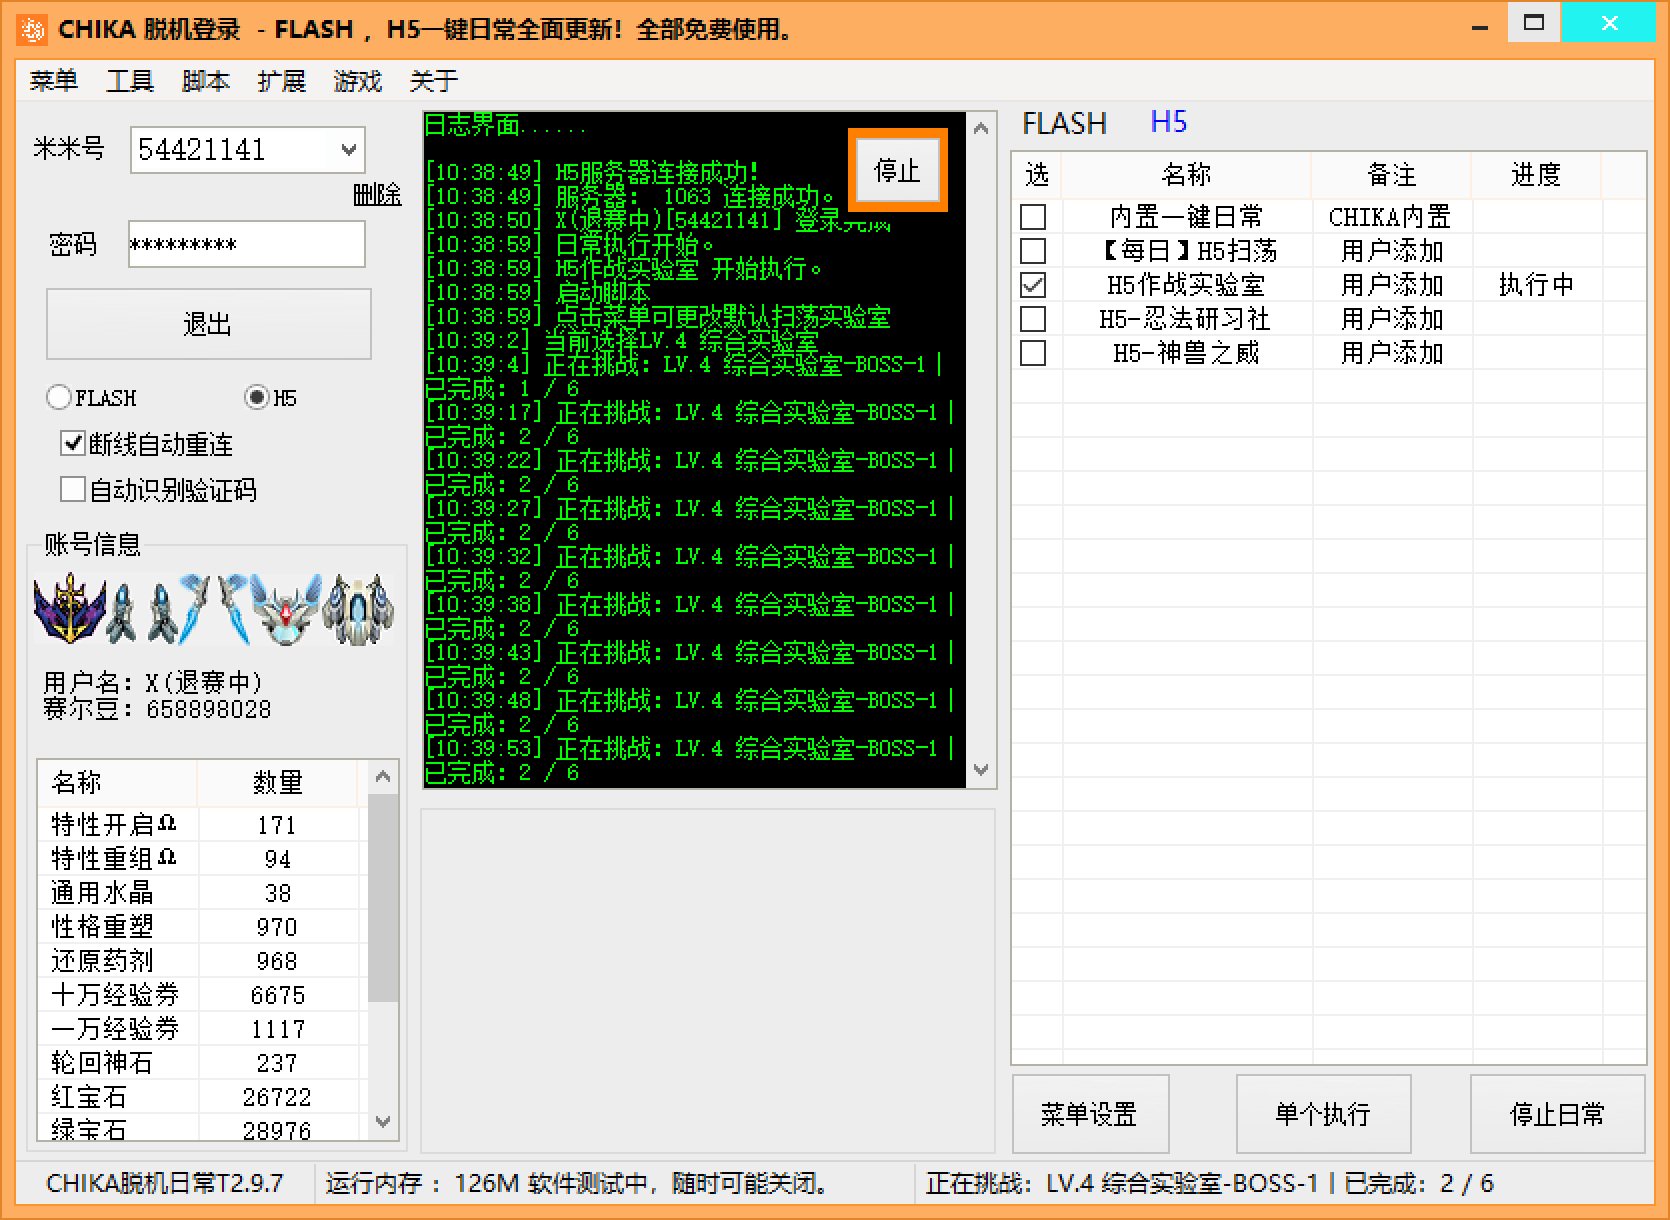1670x1220 pixels.
Task: Open the 脚本 menu
Action: click(x=206, y=81)
